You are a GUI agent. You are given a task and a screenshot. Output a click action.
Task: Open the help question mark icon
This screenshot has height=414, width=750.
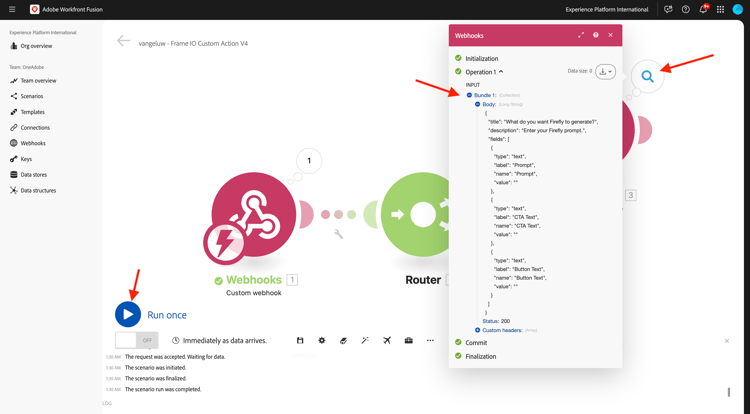685,9
